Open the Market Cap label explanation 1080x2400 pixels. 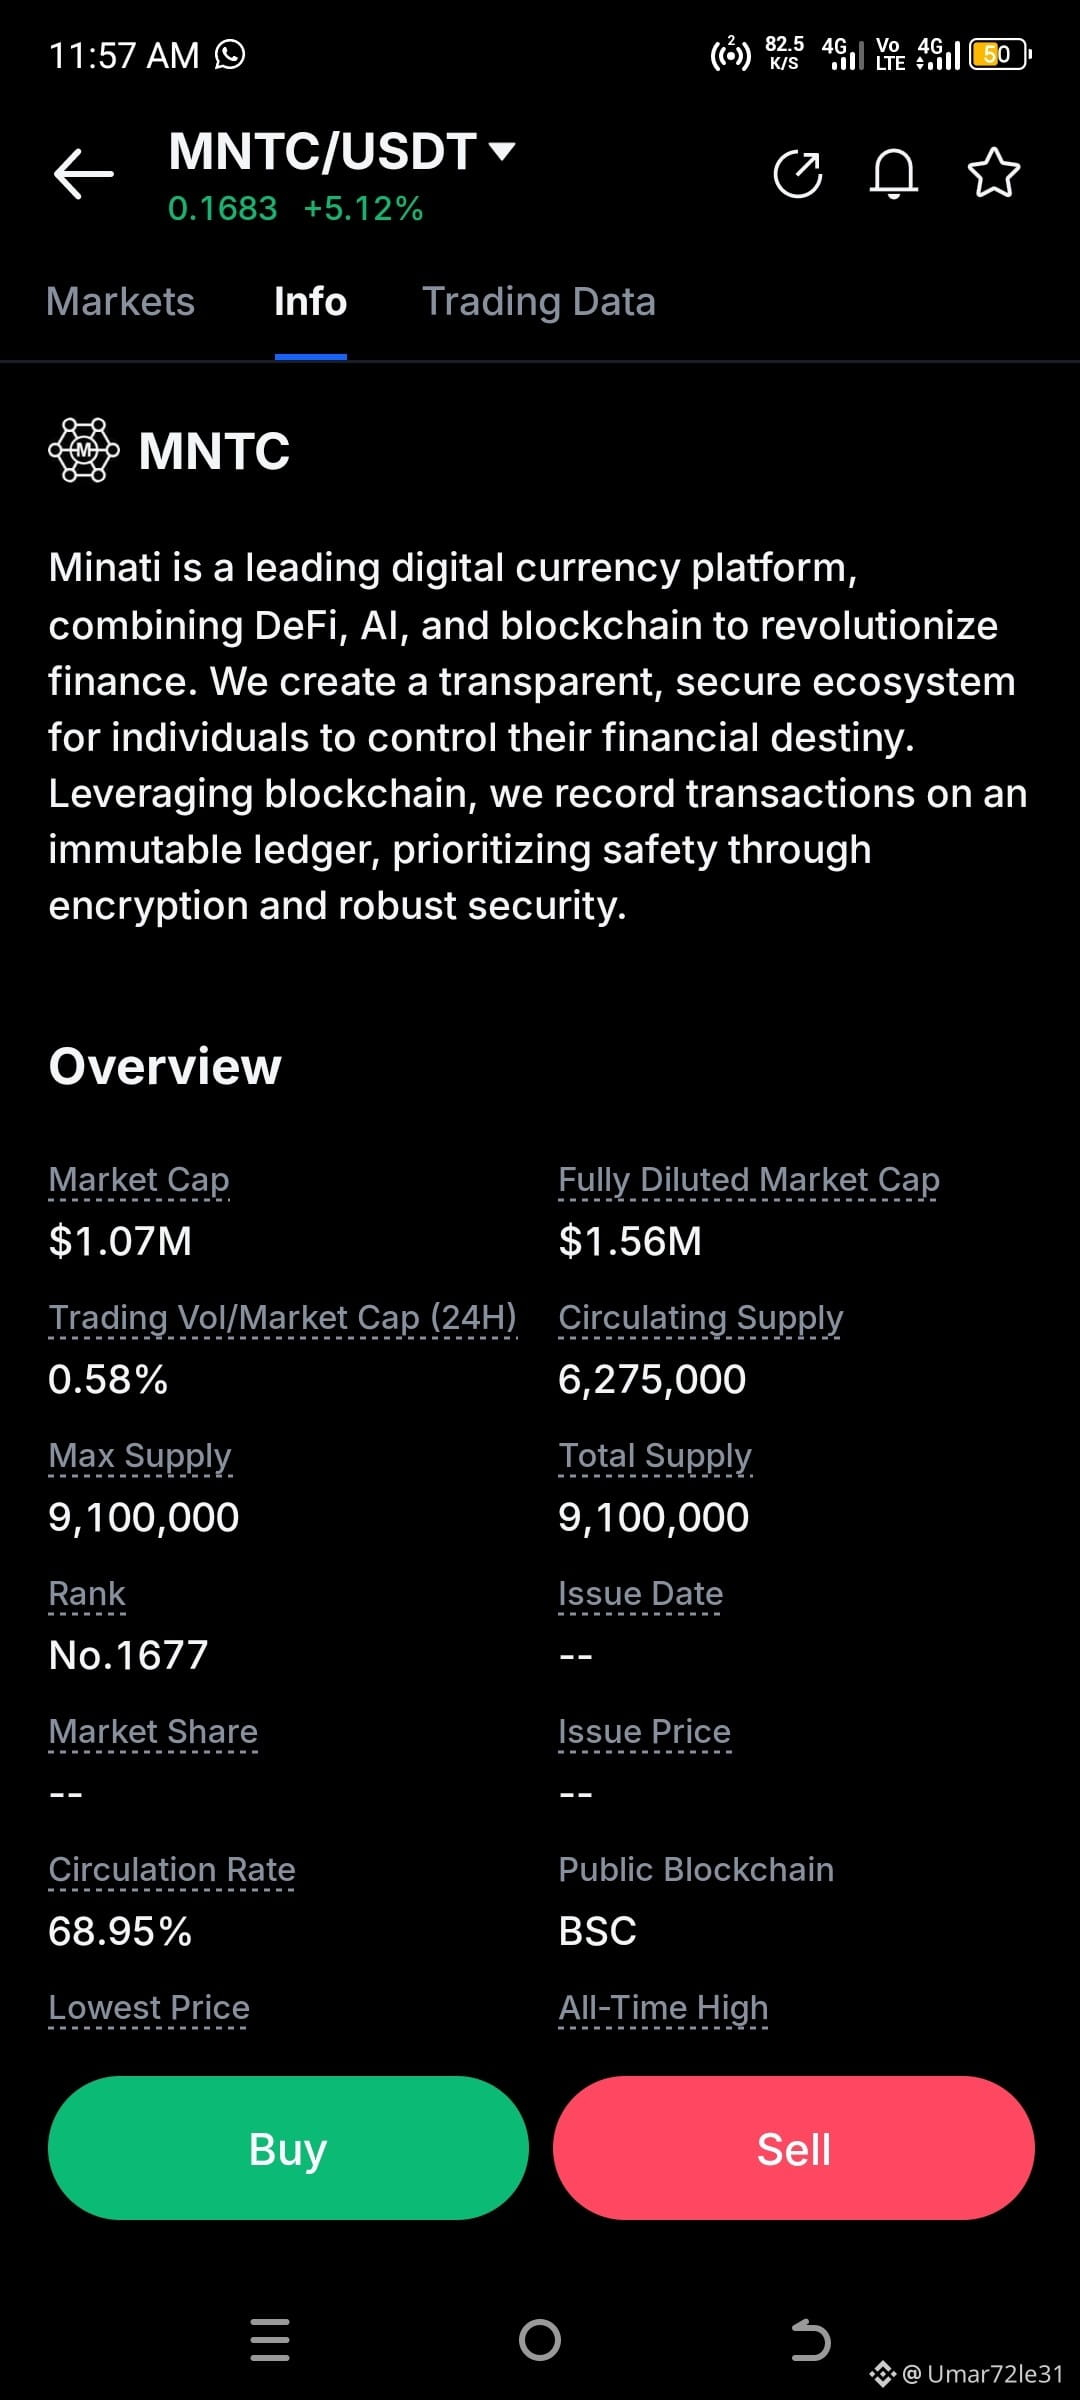click(139, 1180)
